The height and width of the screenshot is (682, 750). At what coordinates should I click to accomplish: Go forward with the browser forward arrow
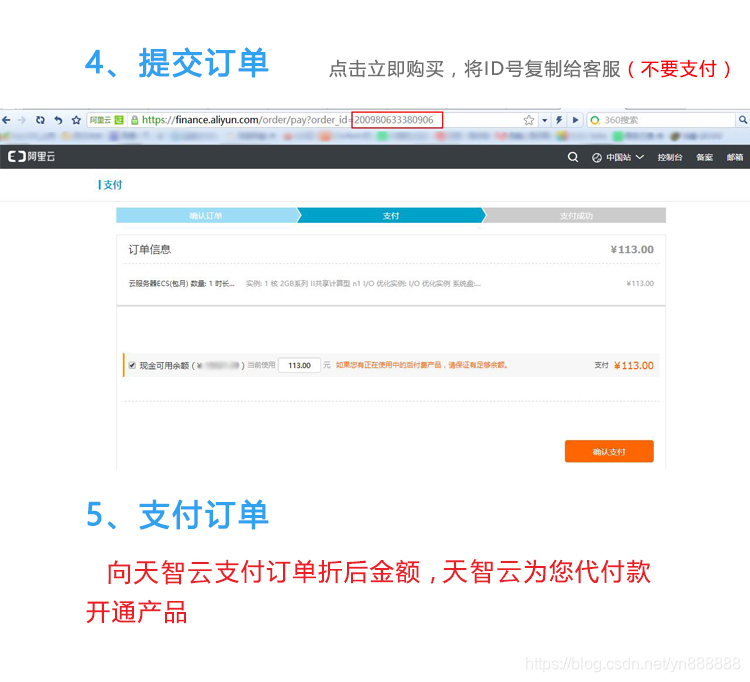coord(22,120)
